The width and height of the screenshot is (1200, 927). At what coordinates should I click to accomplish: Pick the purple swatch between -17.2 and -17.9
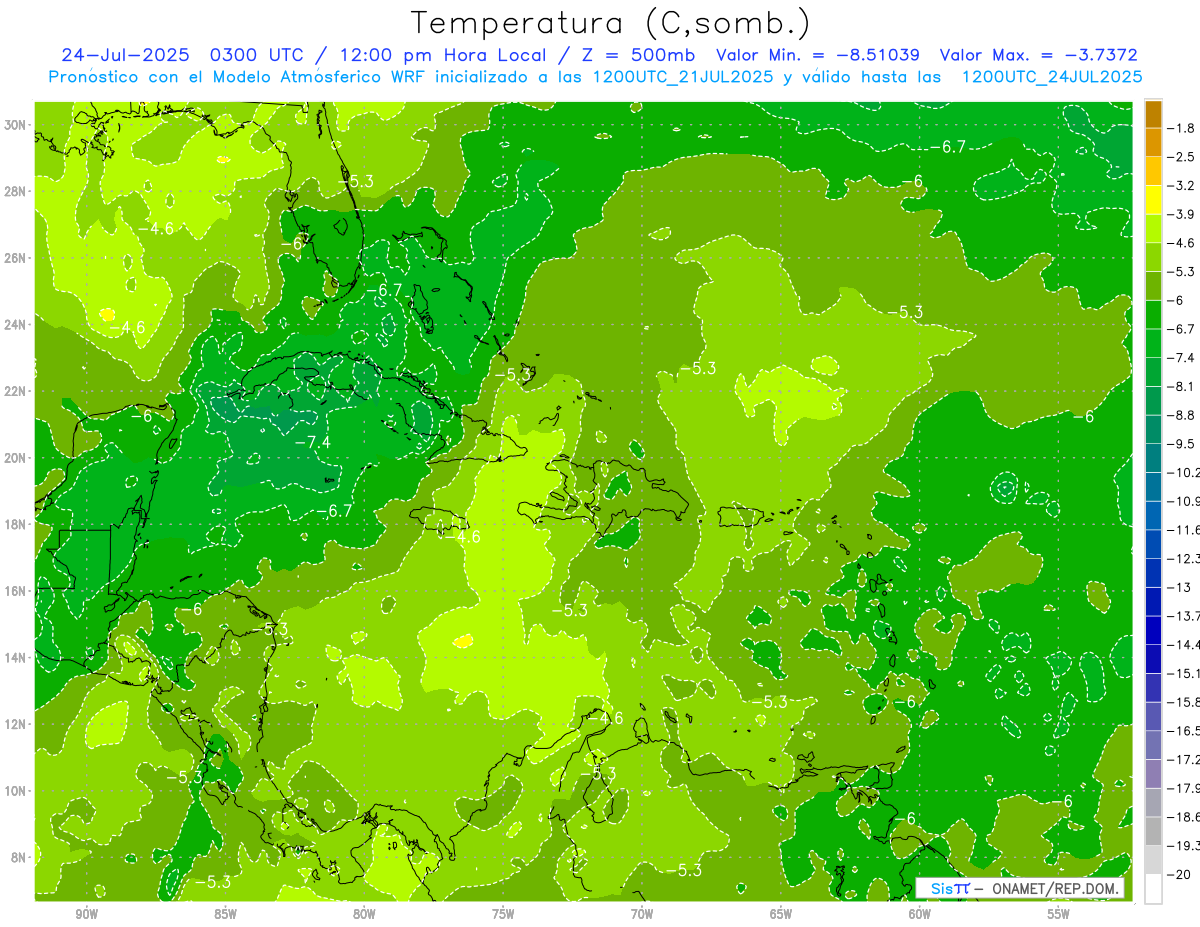click(x=1153, y=774)
